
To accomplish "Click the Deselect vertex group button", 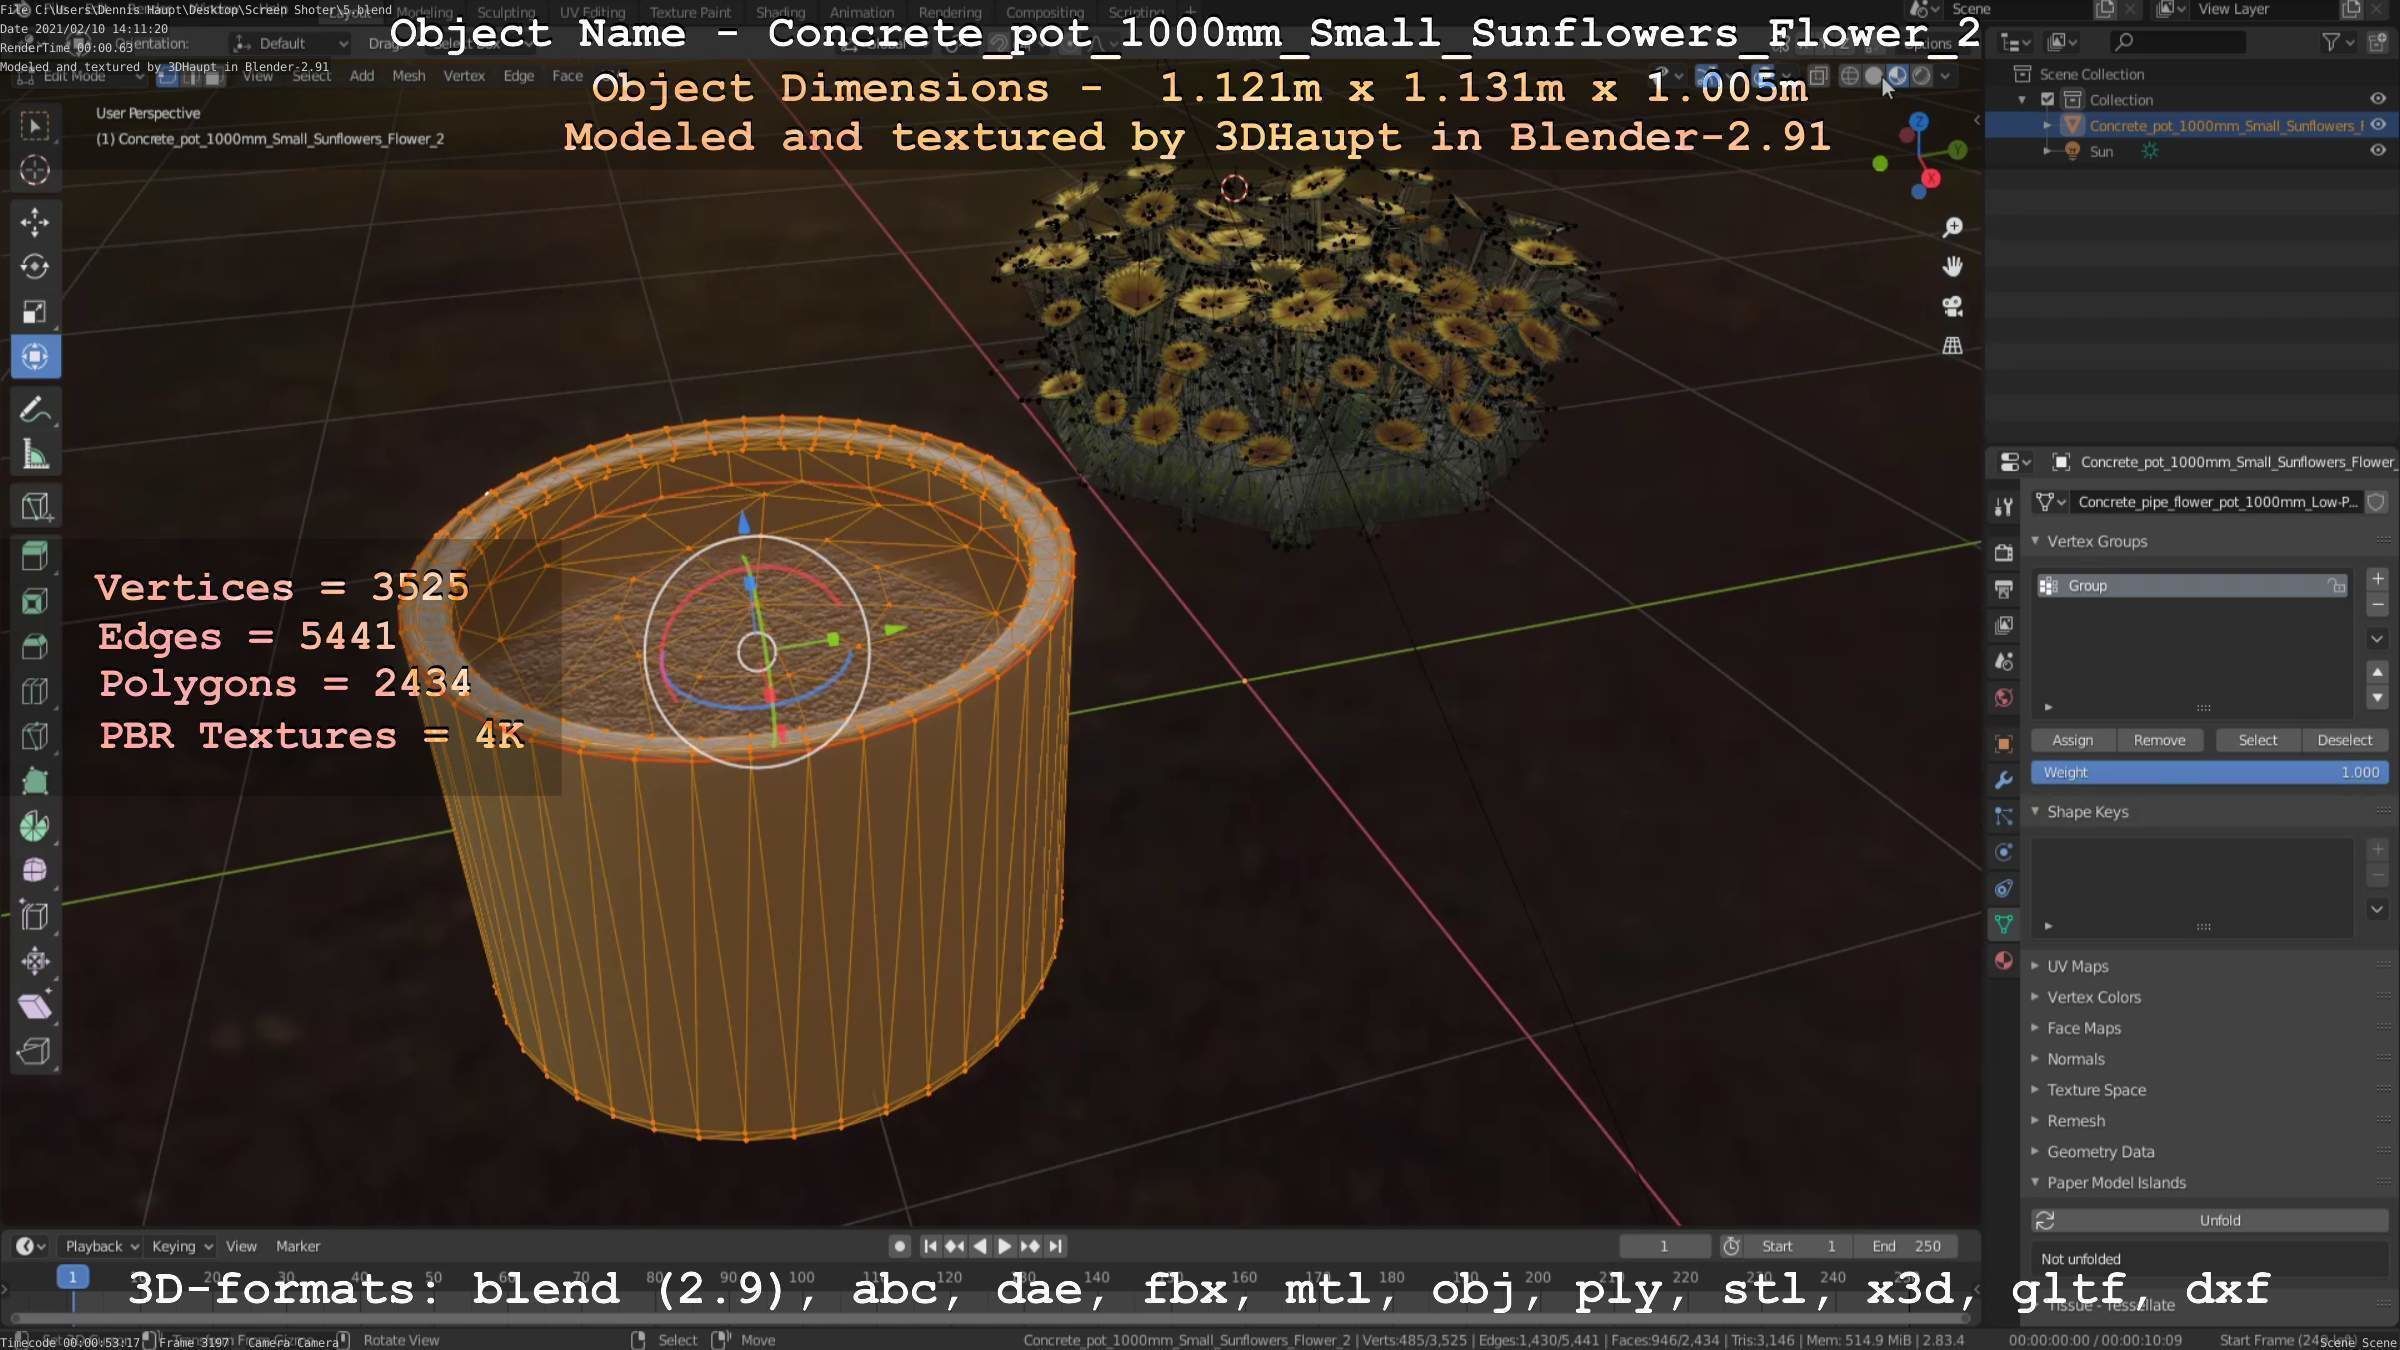I will [x=2344, y=740].
